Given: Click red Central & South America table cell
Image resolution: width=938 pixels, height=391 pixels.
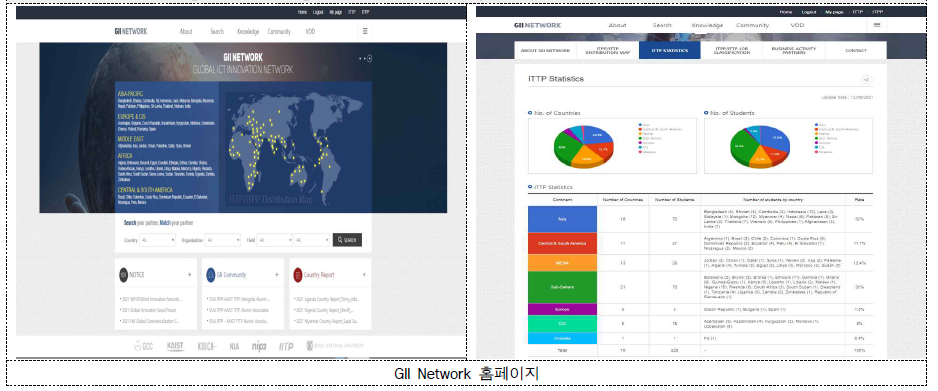Looking at the screenshot, I should [562, 244].
